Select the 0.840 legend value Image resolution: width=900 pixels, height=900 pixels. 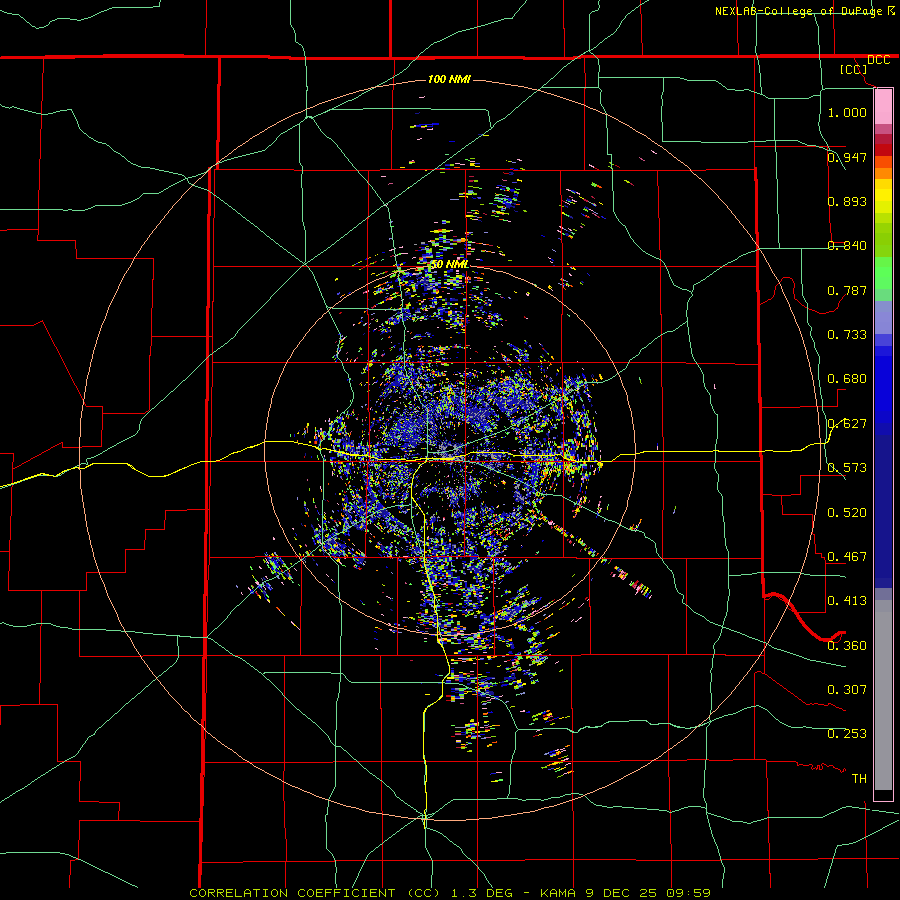(x=847, y=246)
